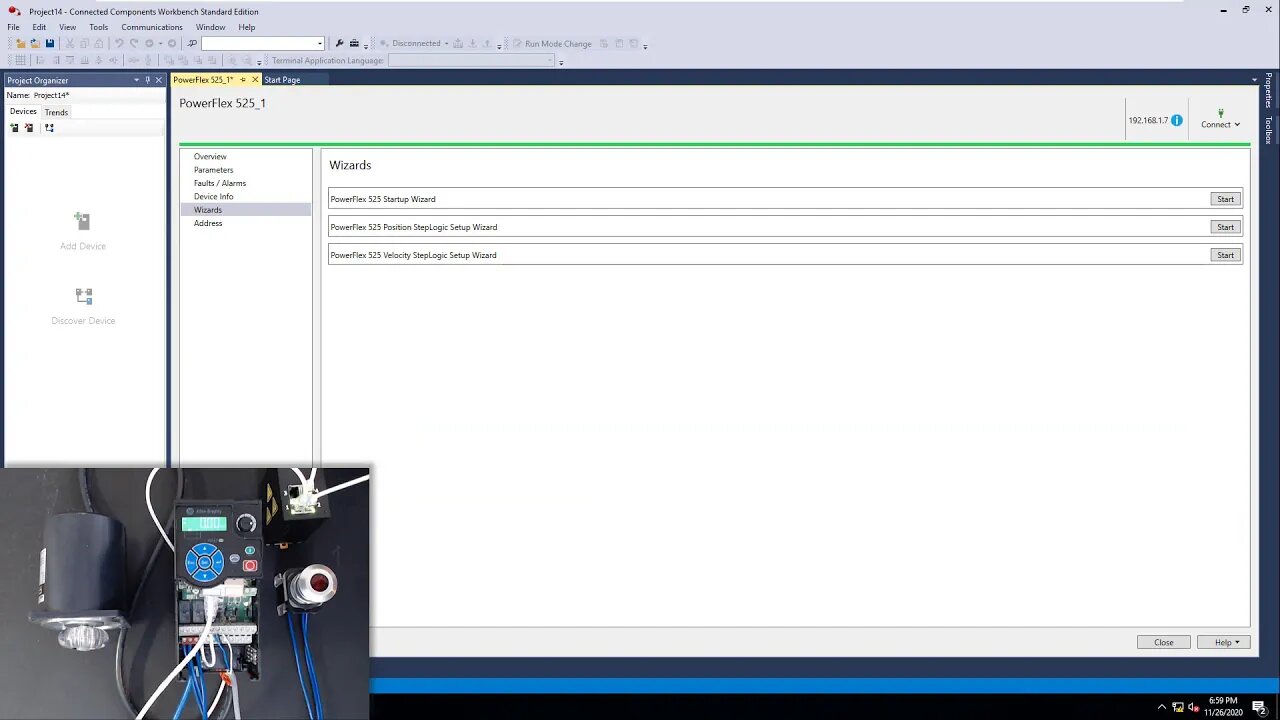This screenshot has height=720, width=1280.
Task: Show hidden system tray icons
Action: [x=1162, y=707]
